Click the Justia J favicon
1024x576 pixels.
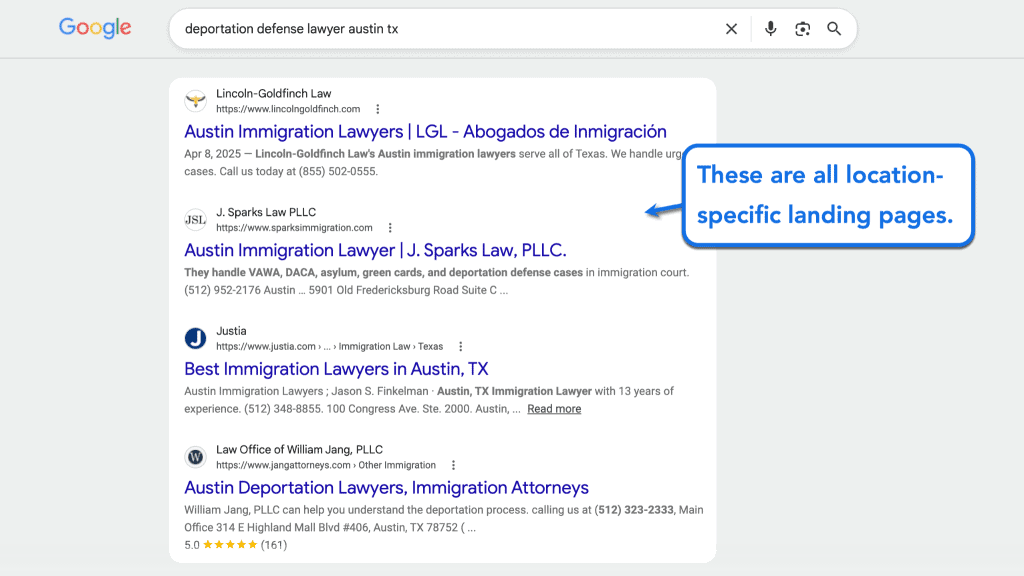[195, 338]
